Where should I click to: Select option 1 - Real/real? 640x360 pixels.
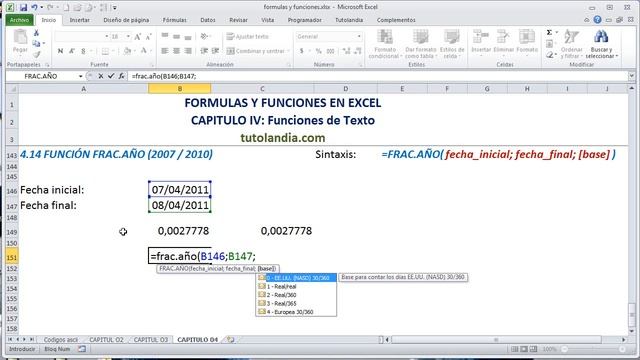296,287
